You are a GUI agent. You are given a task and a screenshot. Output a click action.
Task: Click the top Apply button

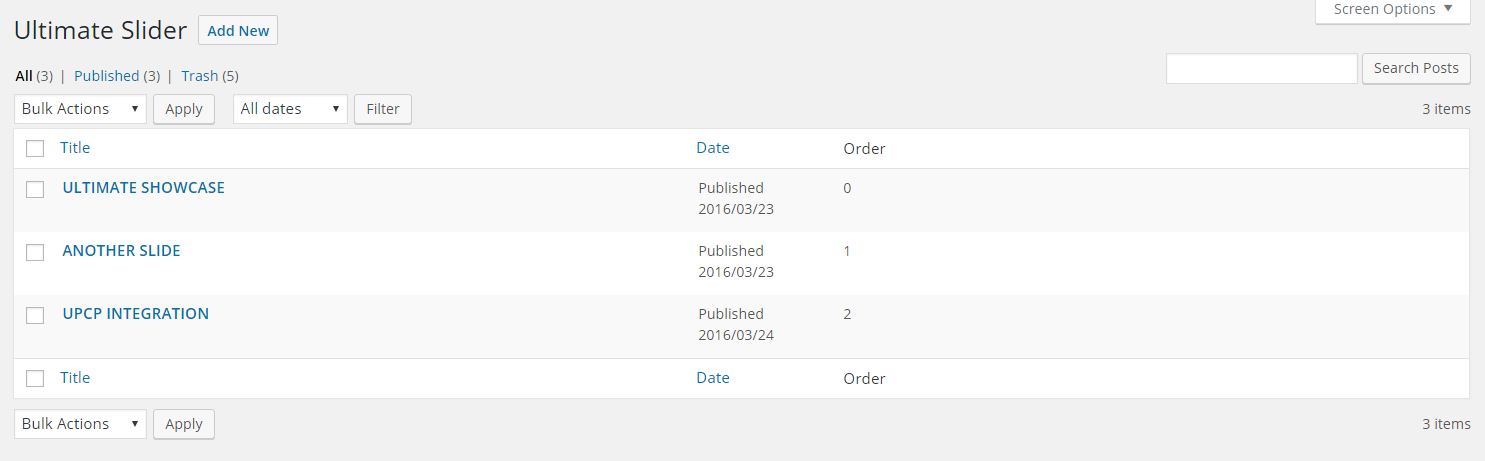(x=184, y=109)
